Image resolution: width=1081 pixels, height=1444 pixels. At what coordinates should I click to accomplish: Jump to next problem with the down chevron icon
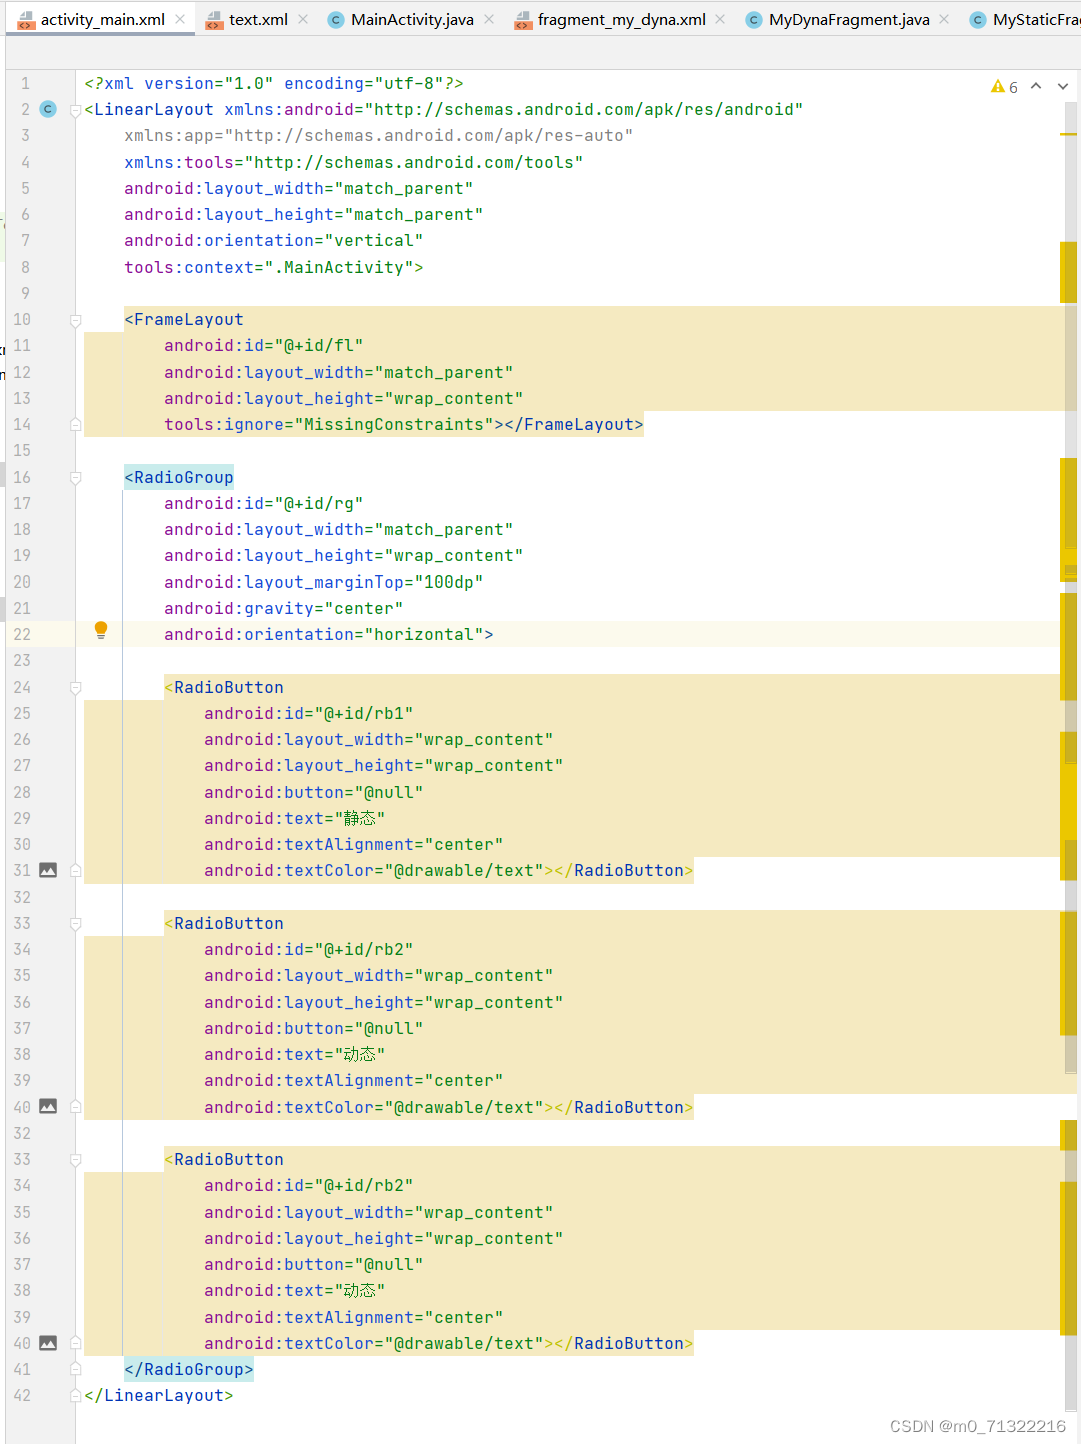(x=1062, y=87)
